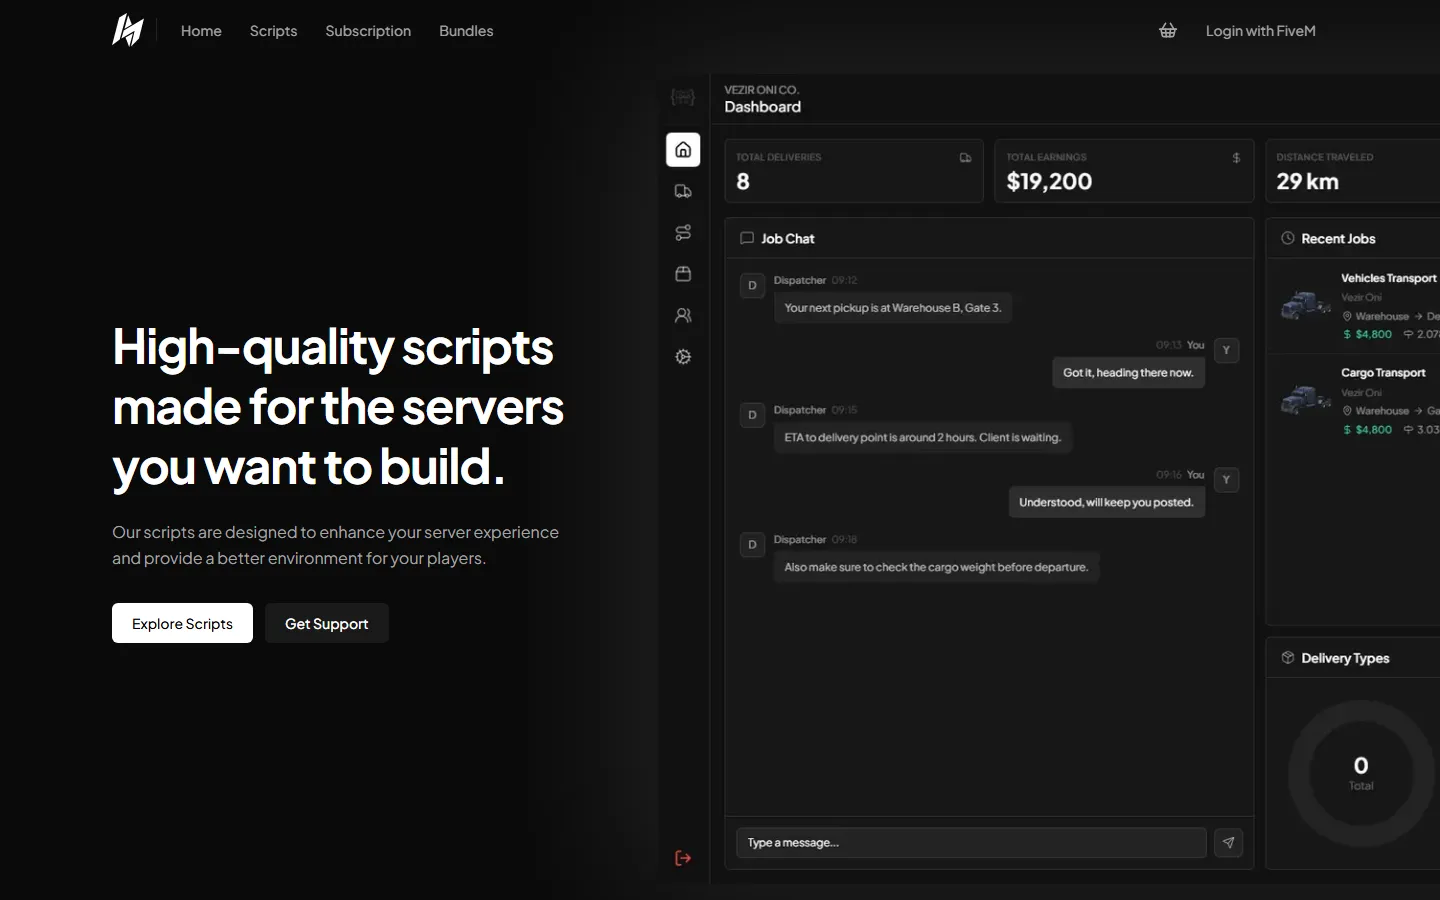The height and width of the screenshot is (900, 1440).
Task: Click the Vehicles Transport truck thumbnail
Action: coord(1306,304)
